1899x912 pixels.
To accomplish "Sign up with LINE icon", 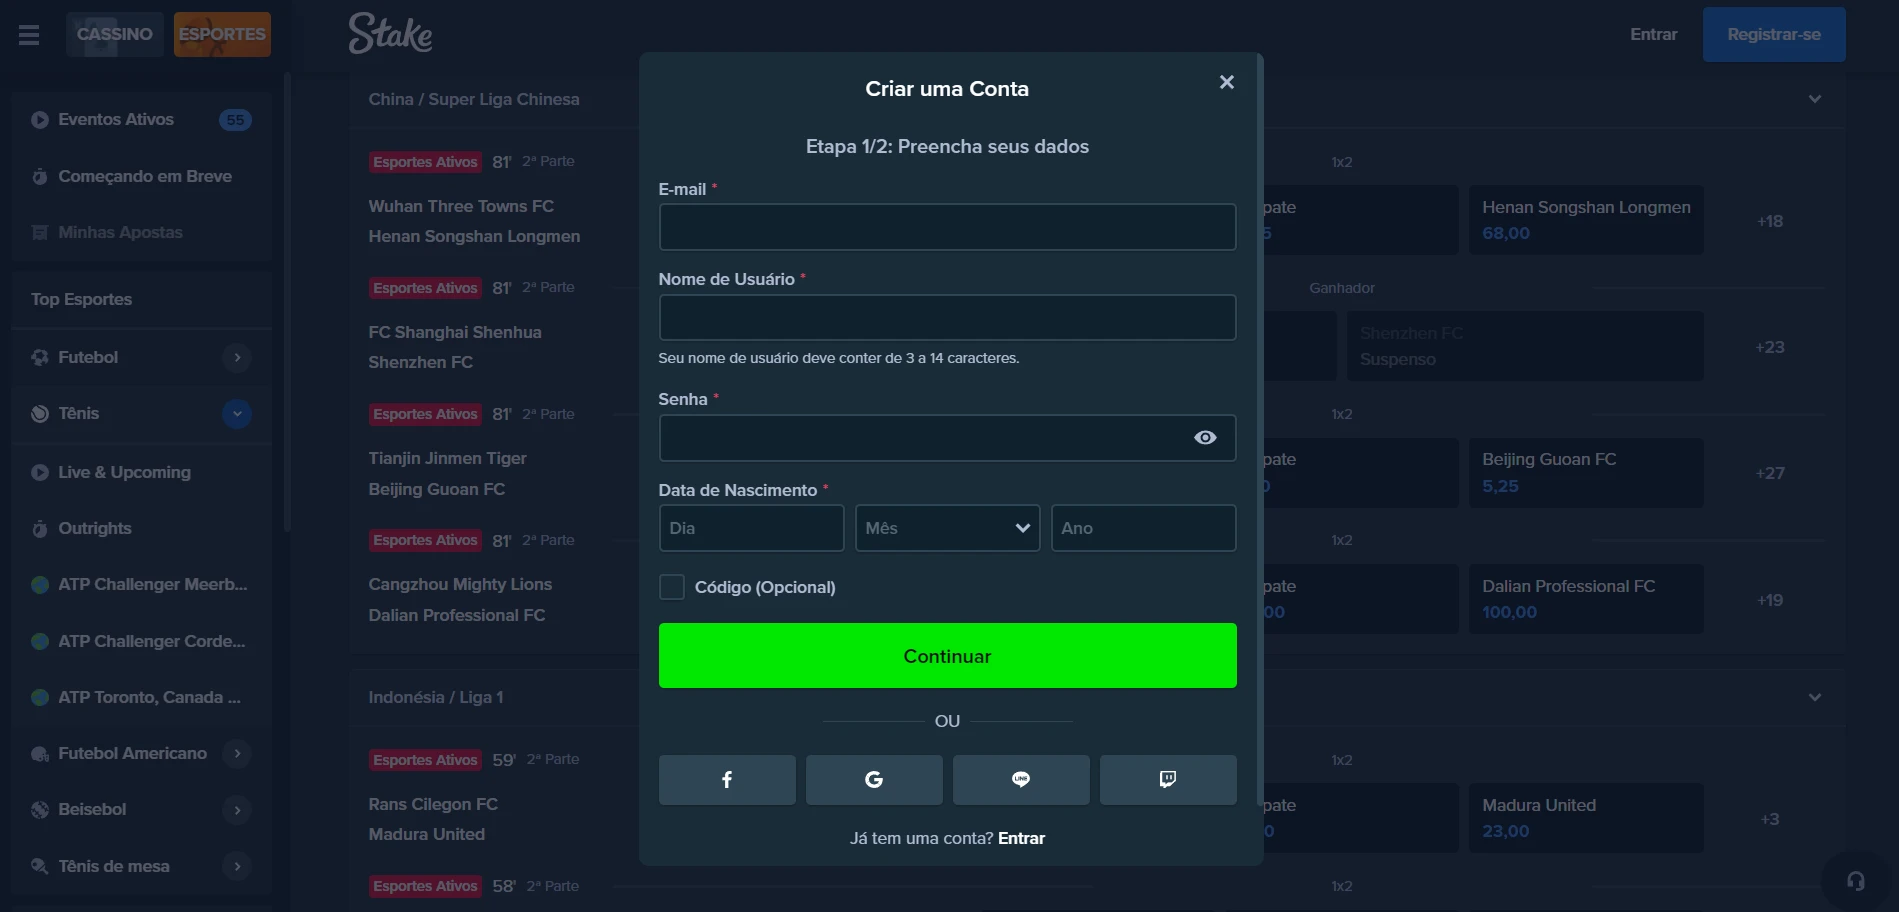I will pos(1021,780).
